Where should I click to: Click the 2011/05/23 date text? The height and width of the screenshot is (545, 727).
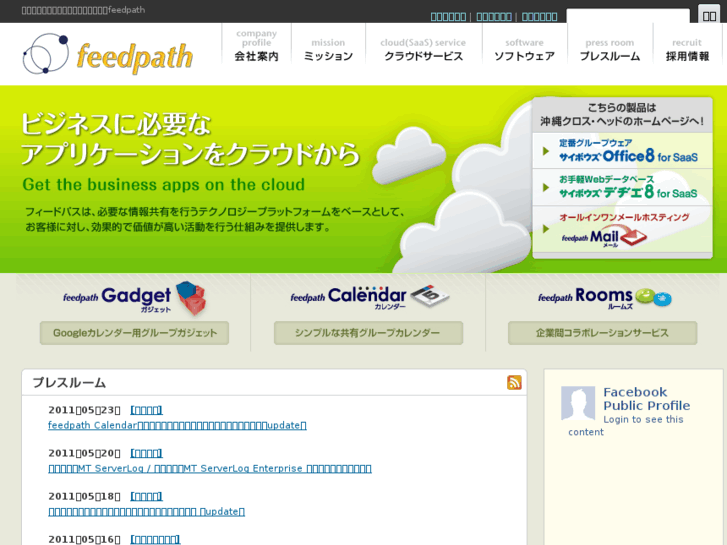click(84, 410)
